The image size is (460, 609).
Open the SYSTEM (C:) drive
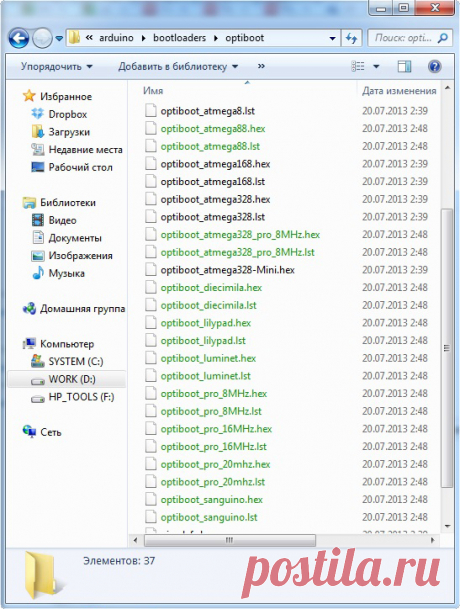tap(76, 362)
